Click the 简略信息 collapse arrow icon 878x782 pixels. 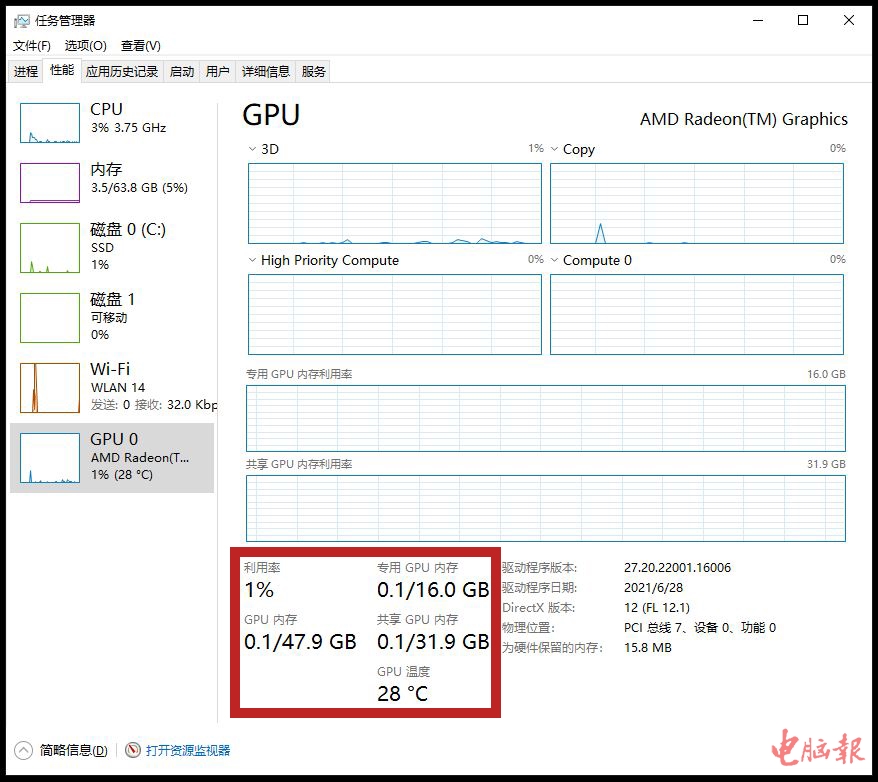pyautogui.click(x=23, y=750)
